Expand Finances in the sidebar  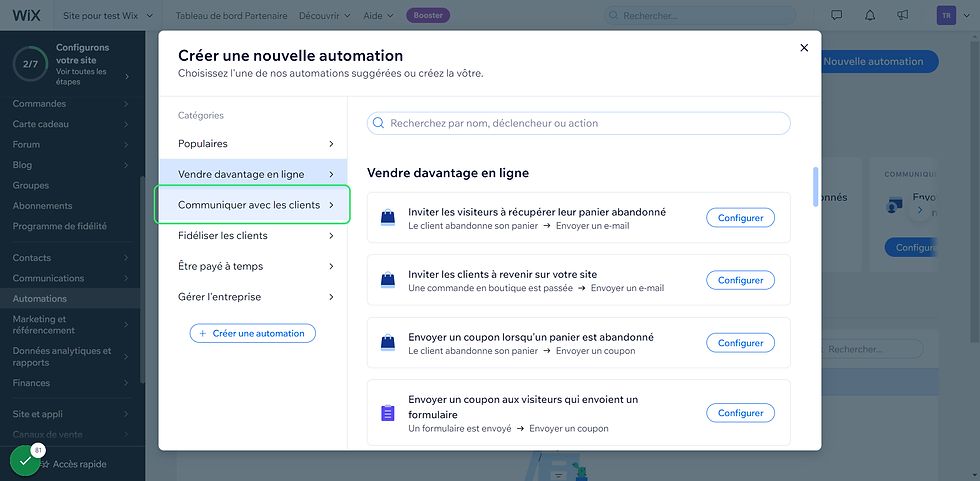[x=71, y=383]
